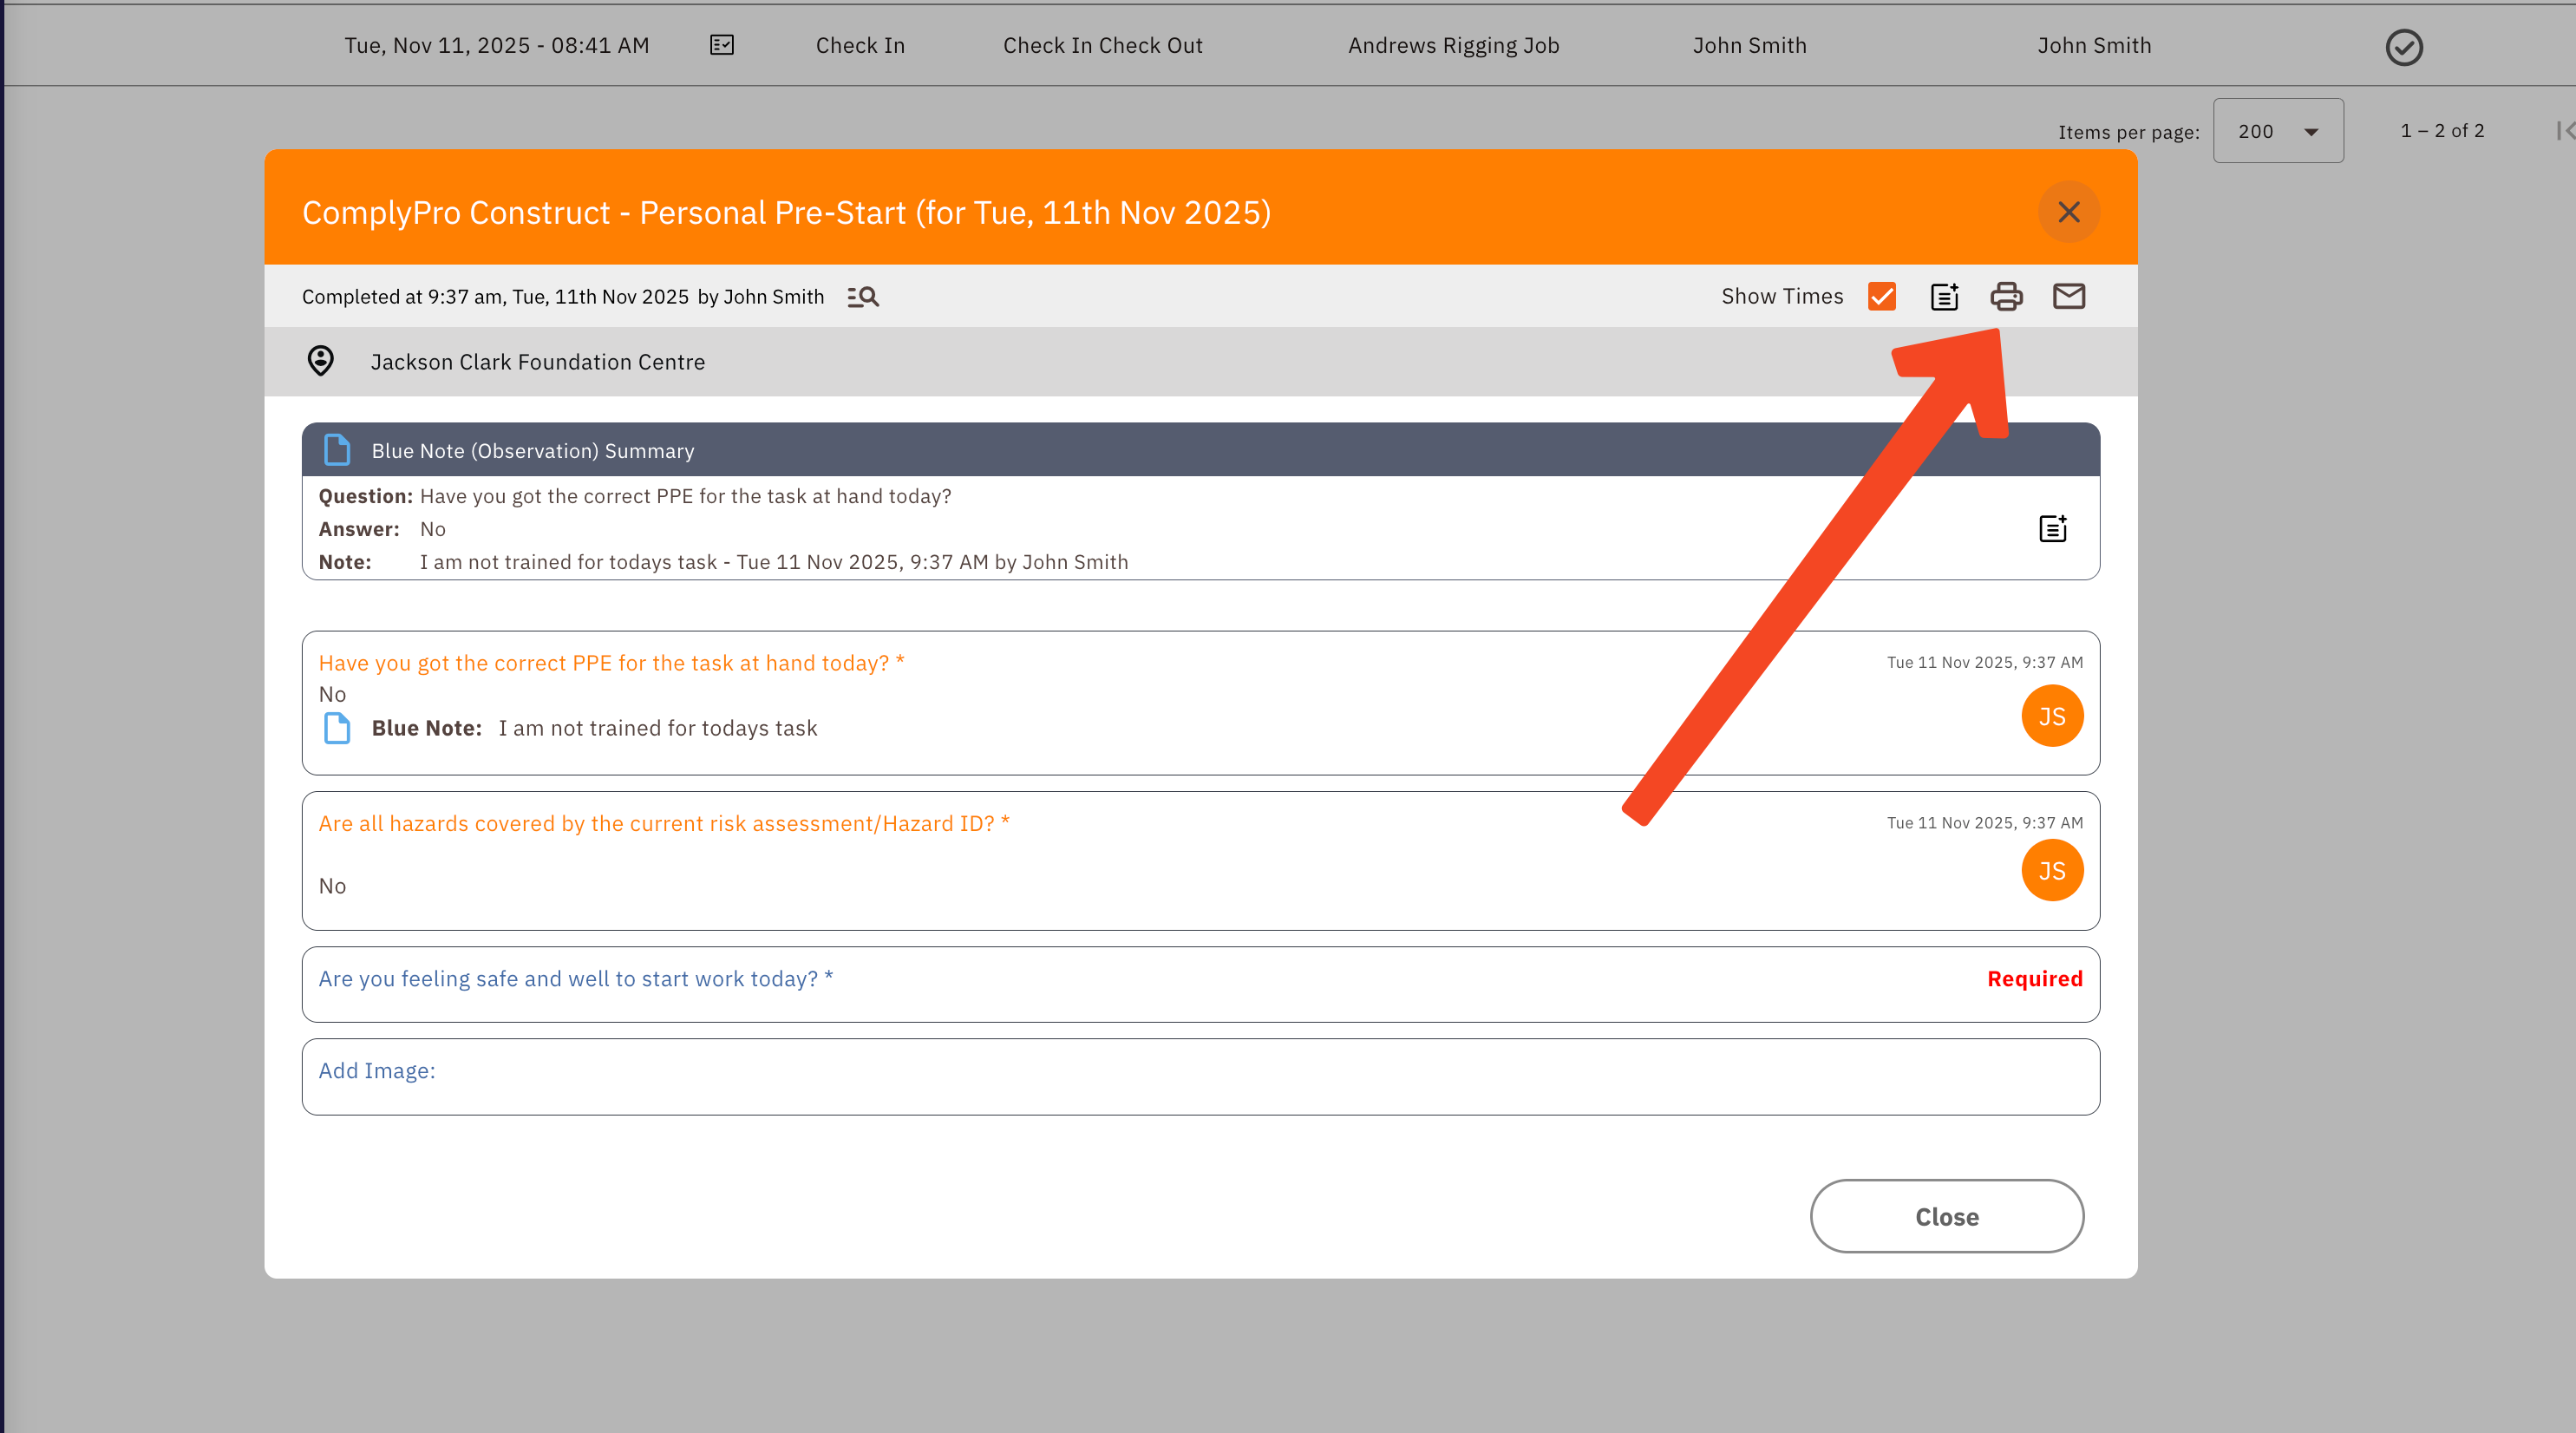Click JS avatar on hazards question
The width and height of the screenshot is (2576, 1433).
[2051, 870]
